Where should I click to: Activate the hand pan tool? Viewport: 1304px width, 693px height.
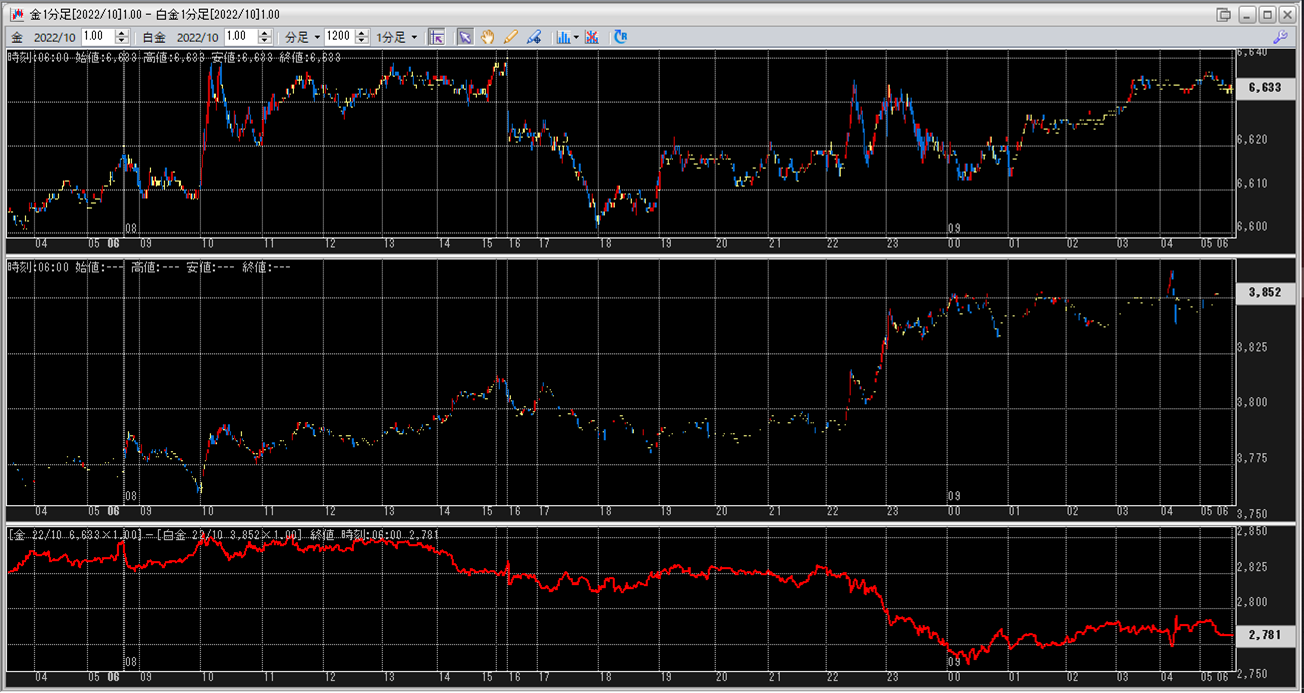pyautogui.click(x=488, y=37)
